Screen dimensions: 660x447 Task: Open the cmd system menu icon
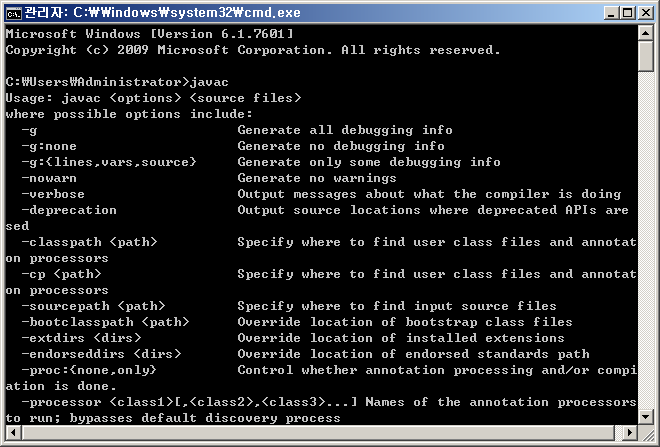click(x=13, y=13)
